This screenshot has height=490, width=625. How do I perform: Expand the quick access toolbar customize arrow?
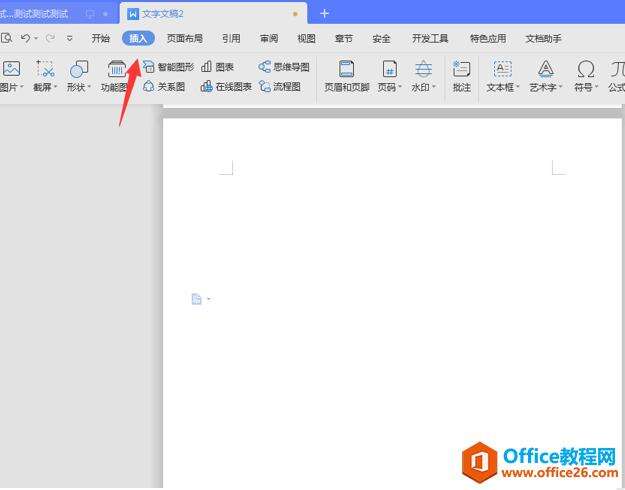point(69,39)
